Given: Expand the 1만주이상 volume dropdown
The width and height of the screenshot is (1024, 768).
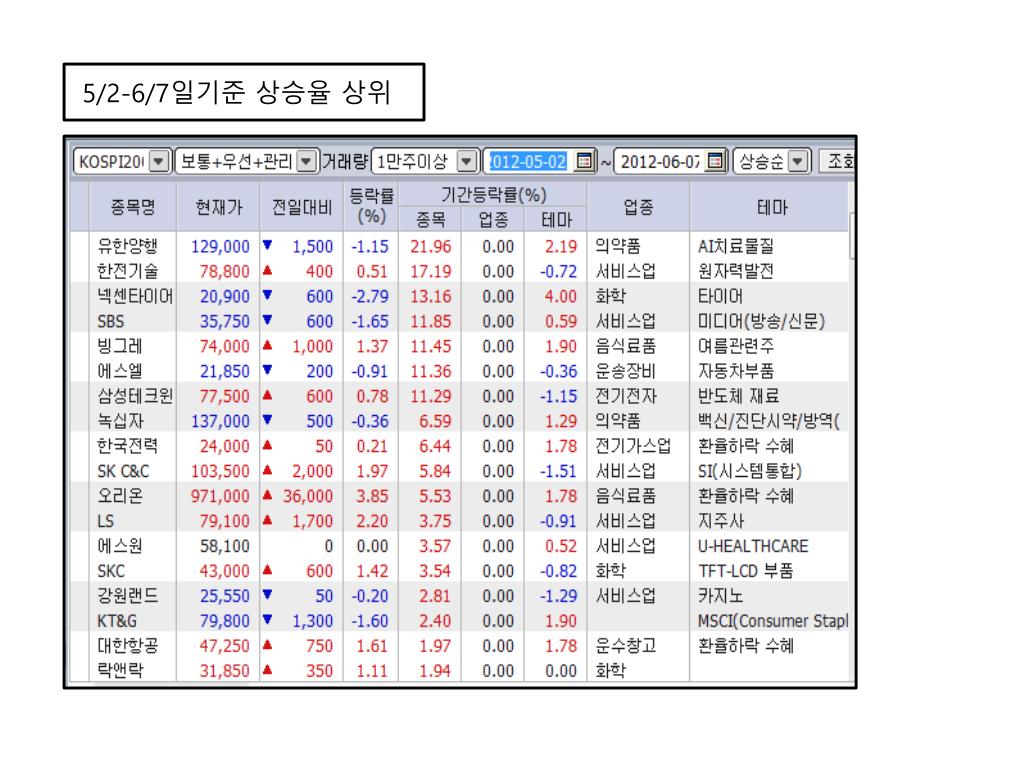Looking at the screenshot, I should [x=466, y=161].
